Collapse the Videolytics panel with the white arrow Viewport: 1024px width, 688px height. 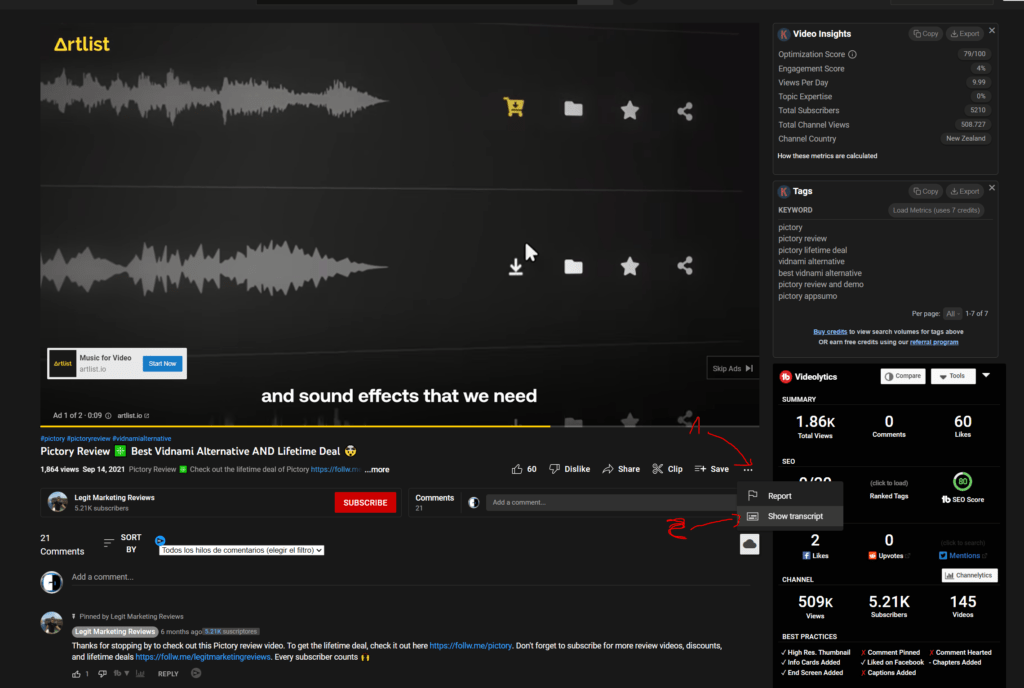[x=986, y=375]
